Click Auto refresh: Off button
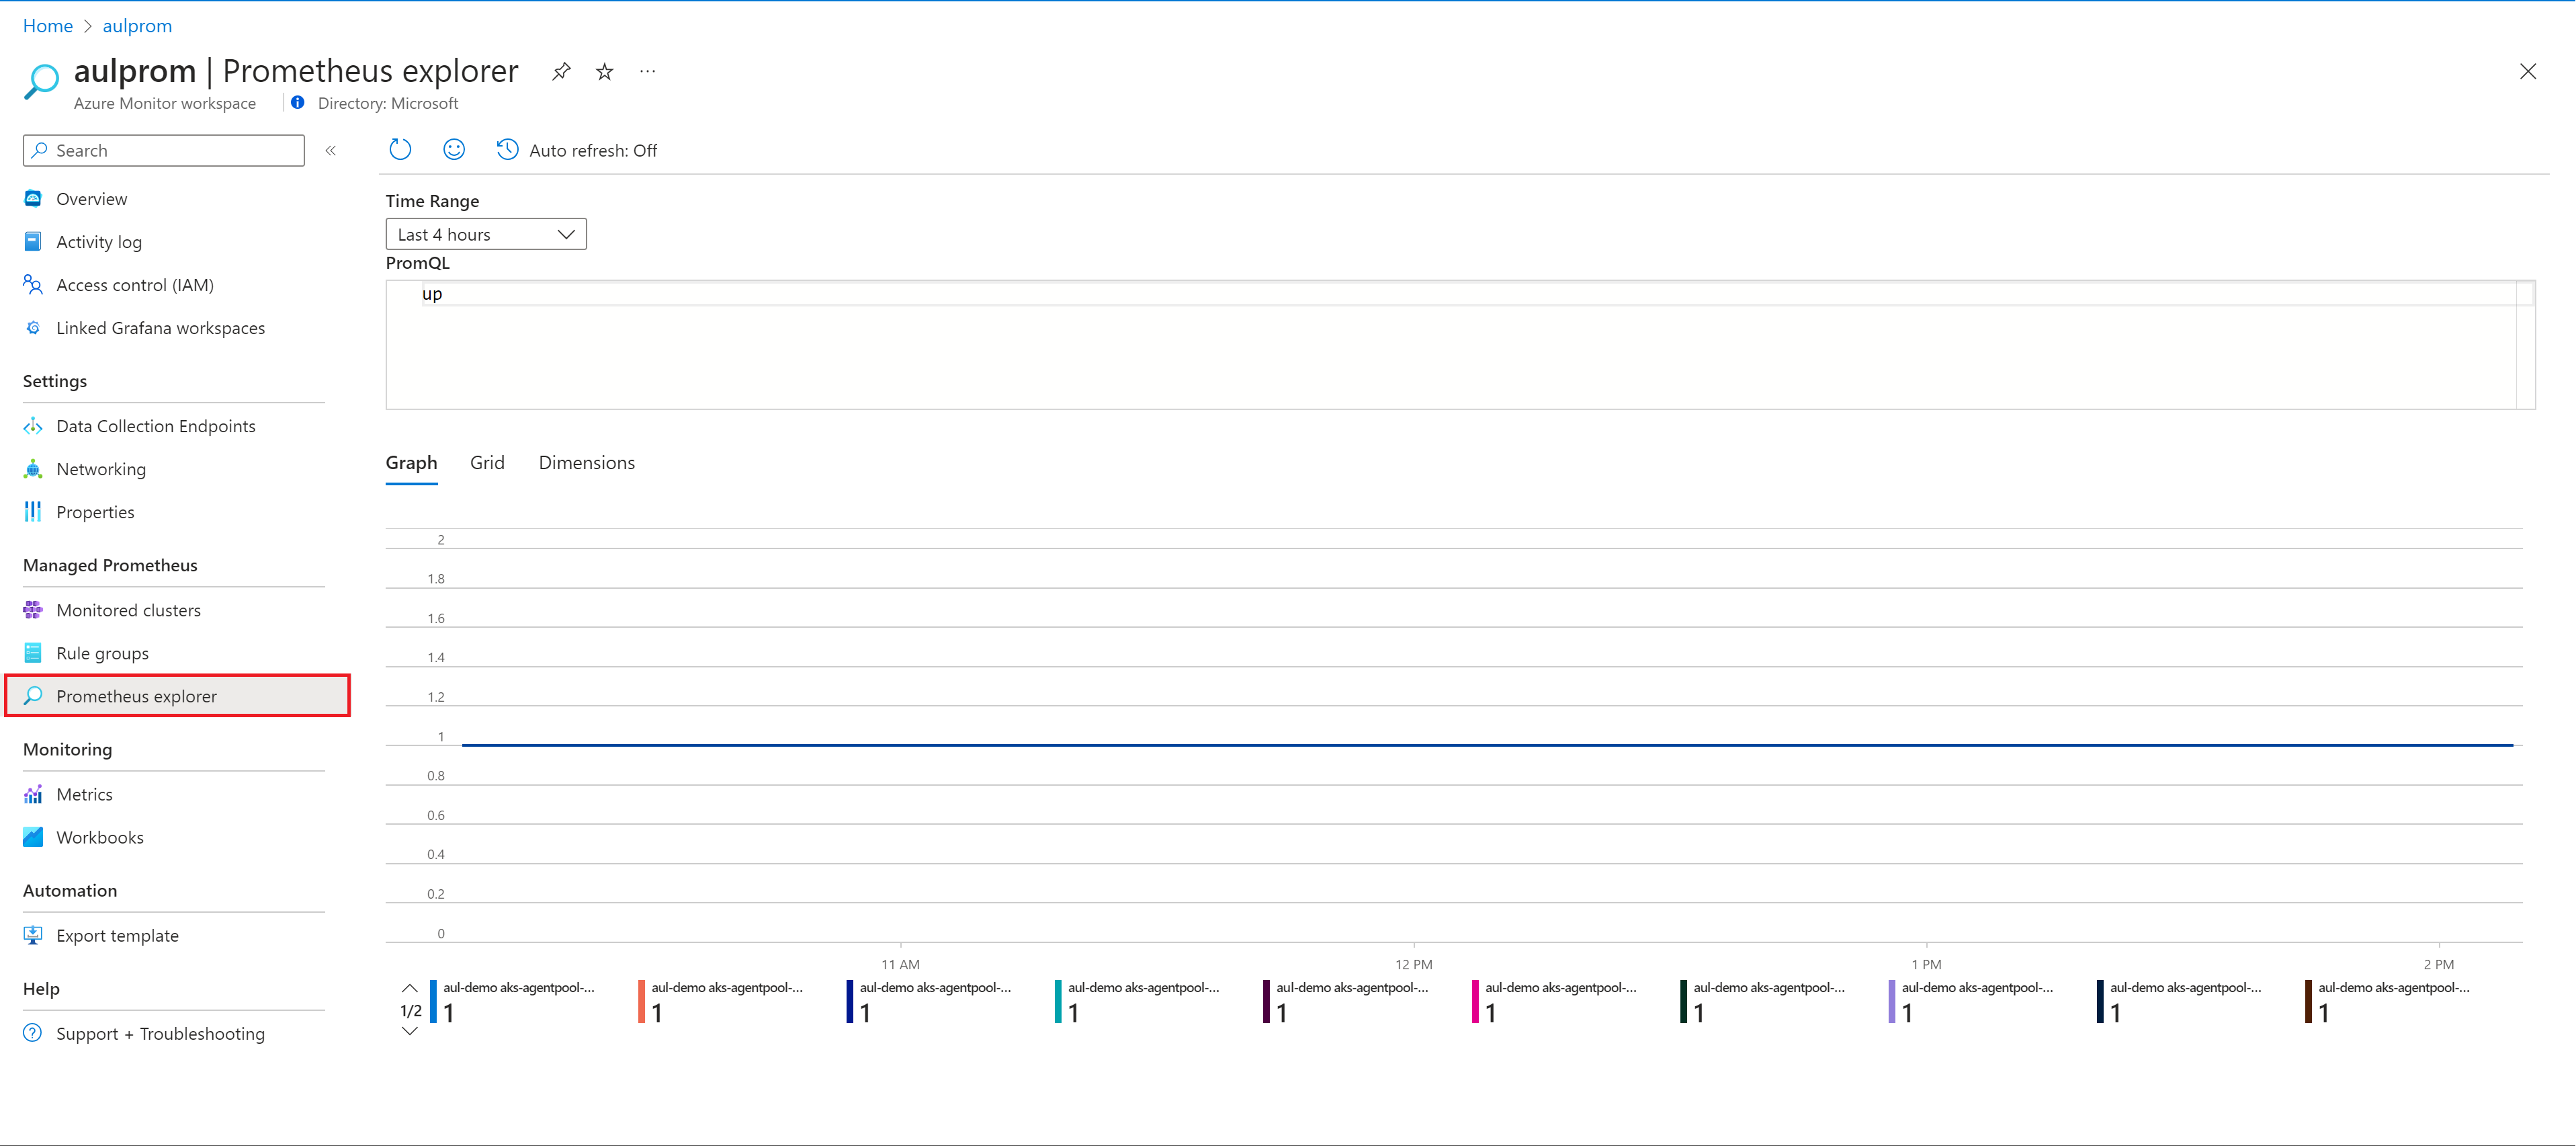 [578, 150]
